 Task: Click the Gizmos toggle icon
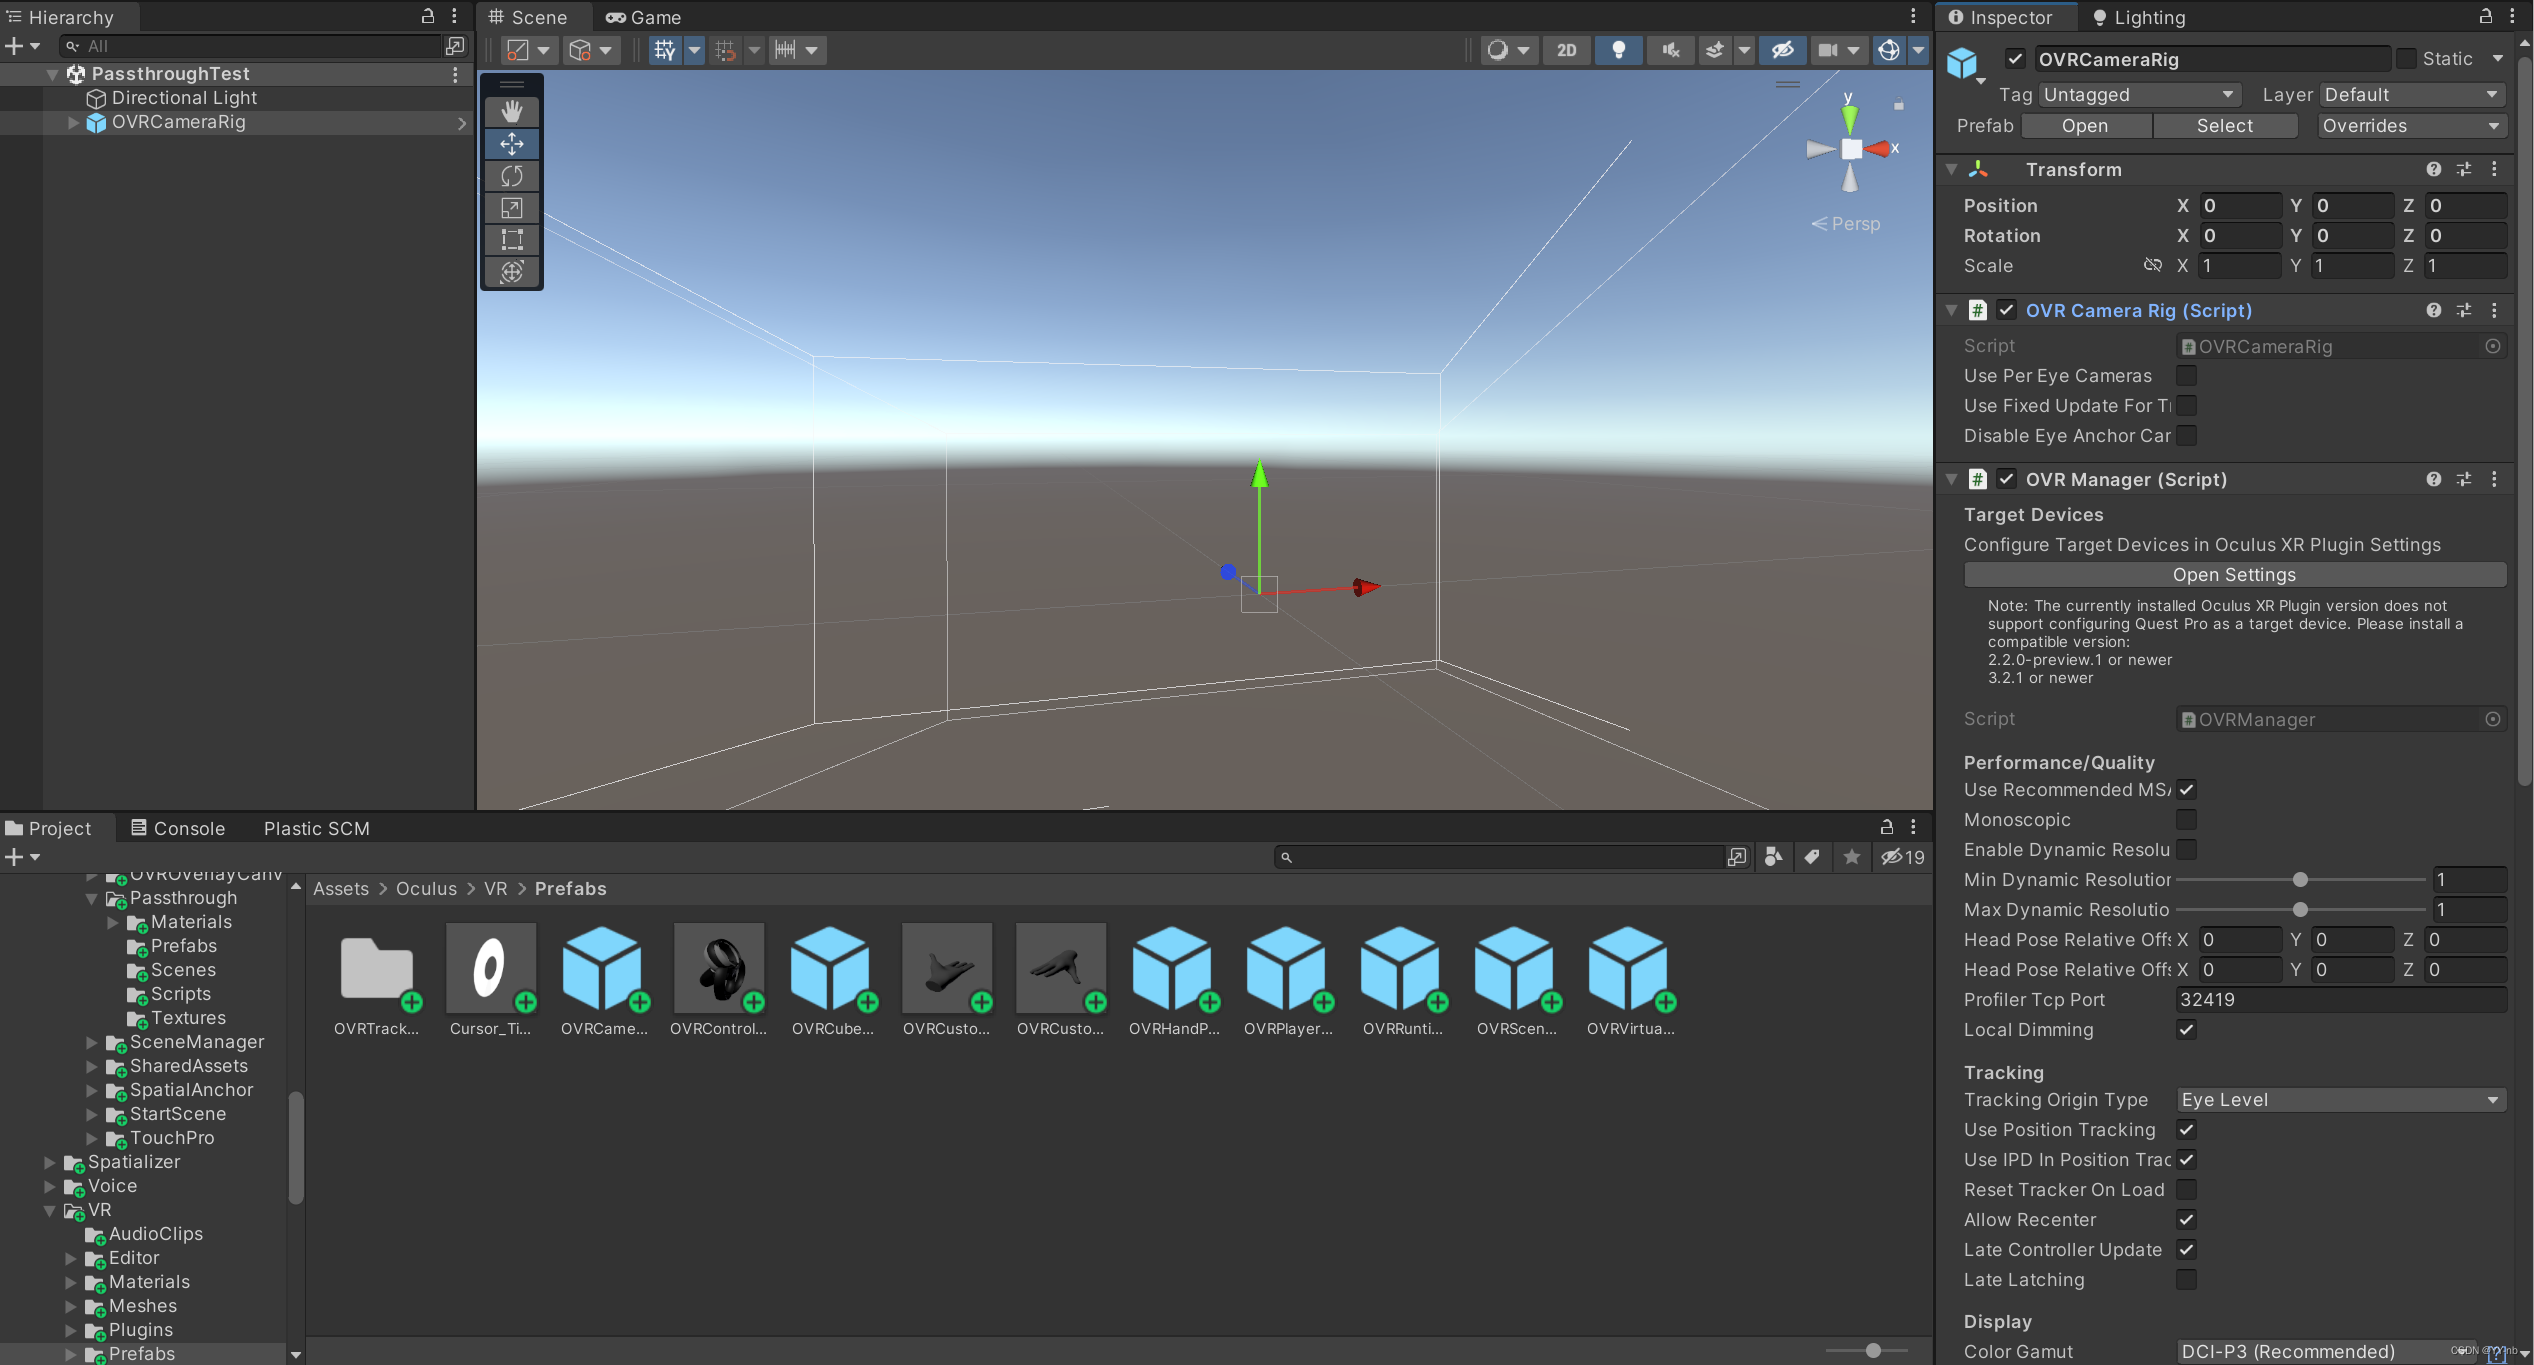tap(1888, 50)
